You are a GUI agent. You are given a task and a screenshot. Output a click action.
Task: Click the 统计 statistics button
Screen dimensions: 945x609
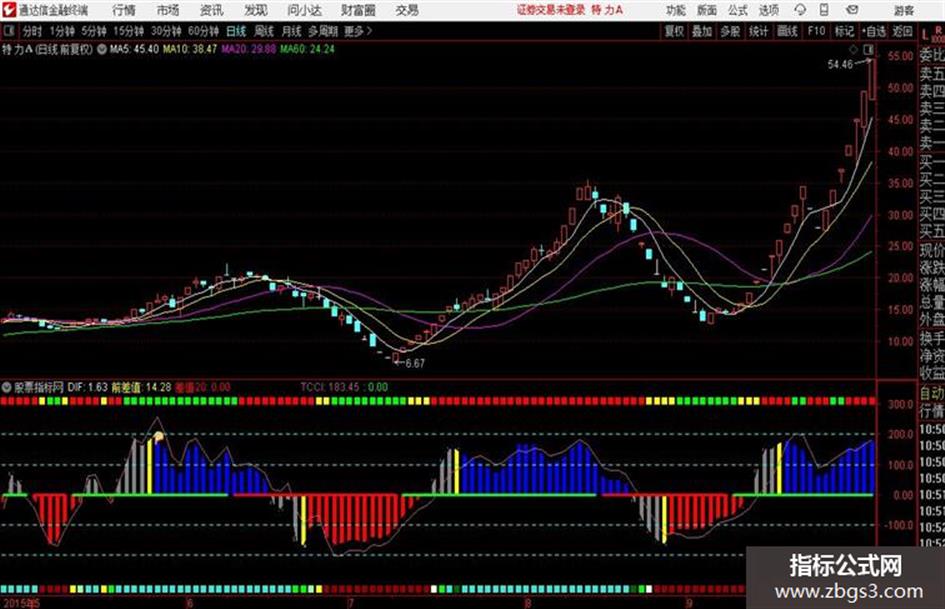point(759,31)
